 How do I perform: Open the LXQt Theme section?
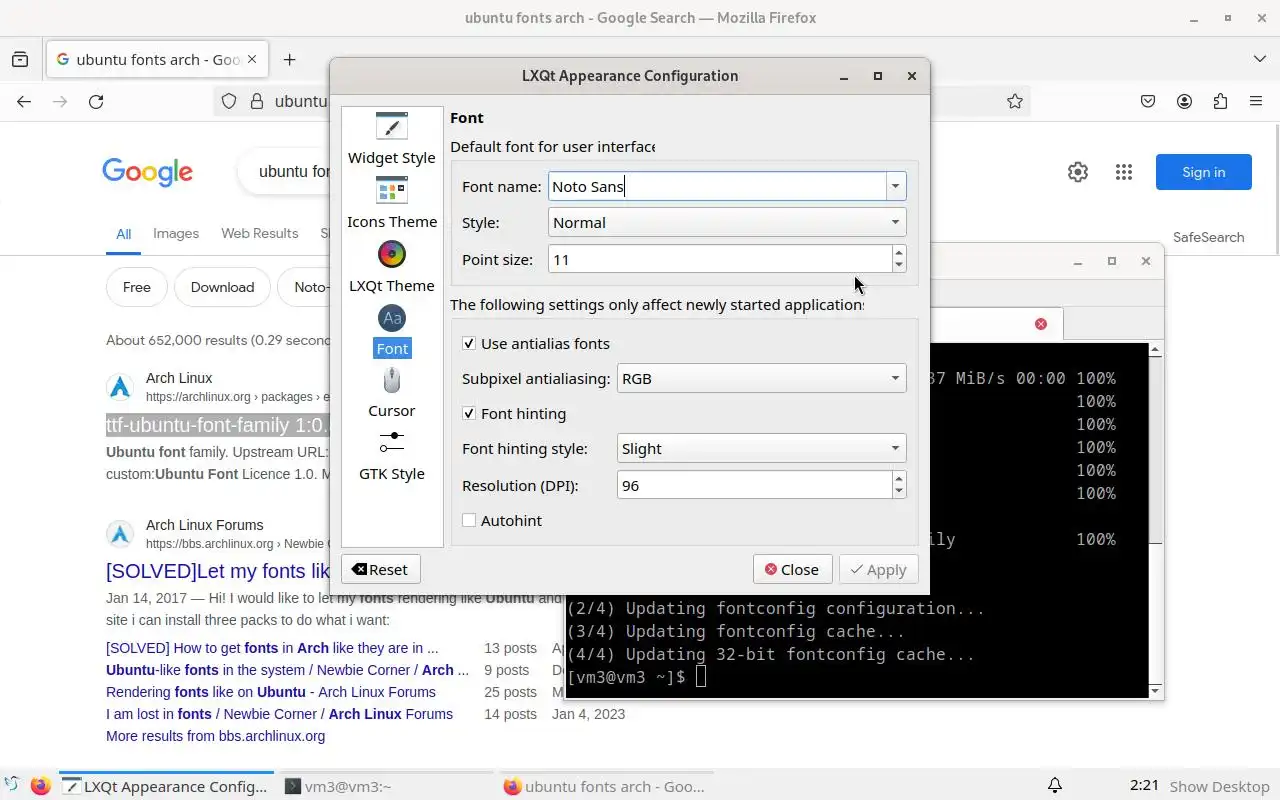point(392,267)
